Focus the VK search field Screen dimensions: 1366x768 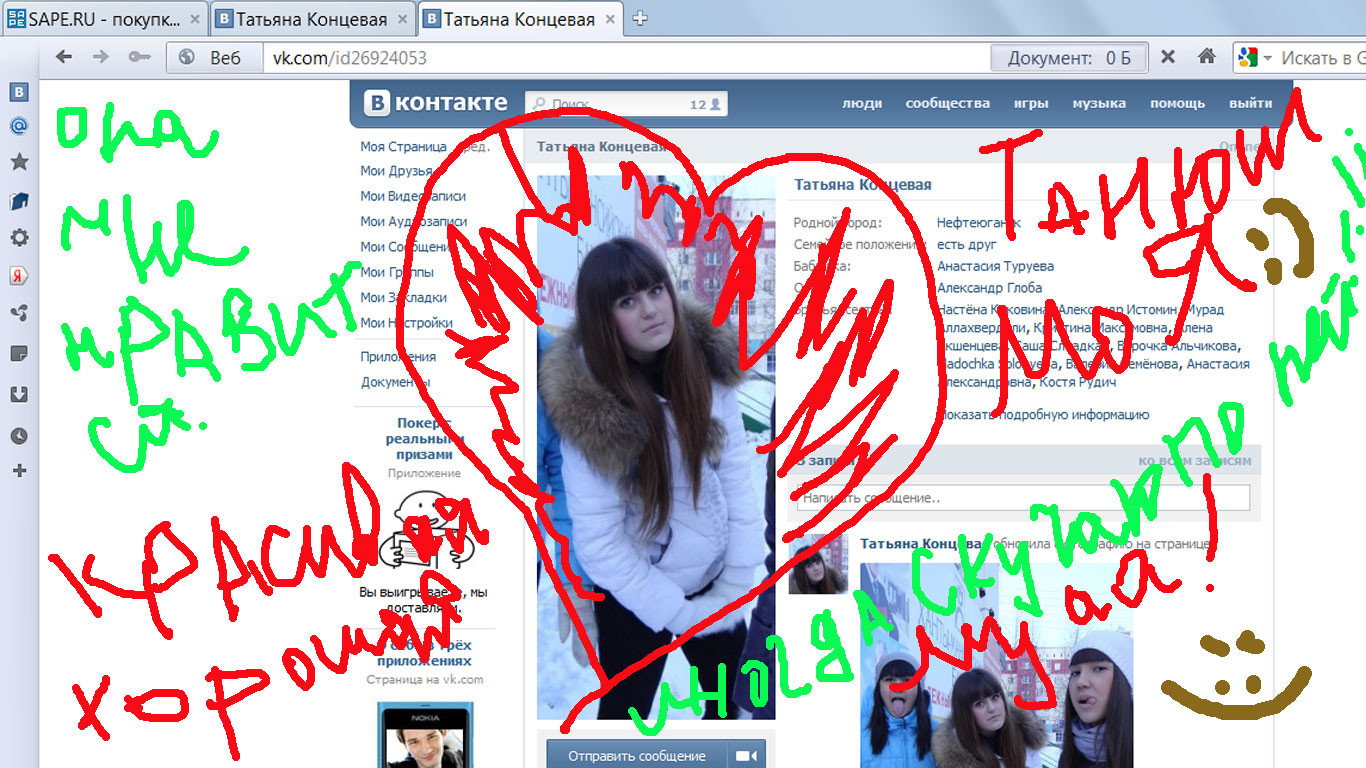627,103
